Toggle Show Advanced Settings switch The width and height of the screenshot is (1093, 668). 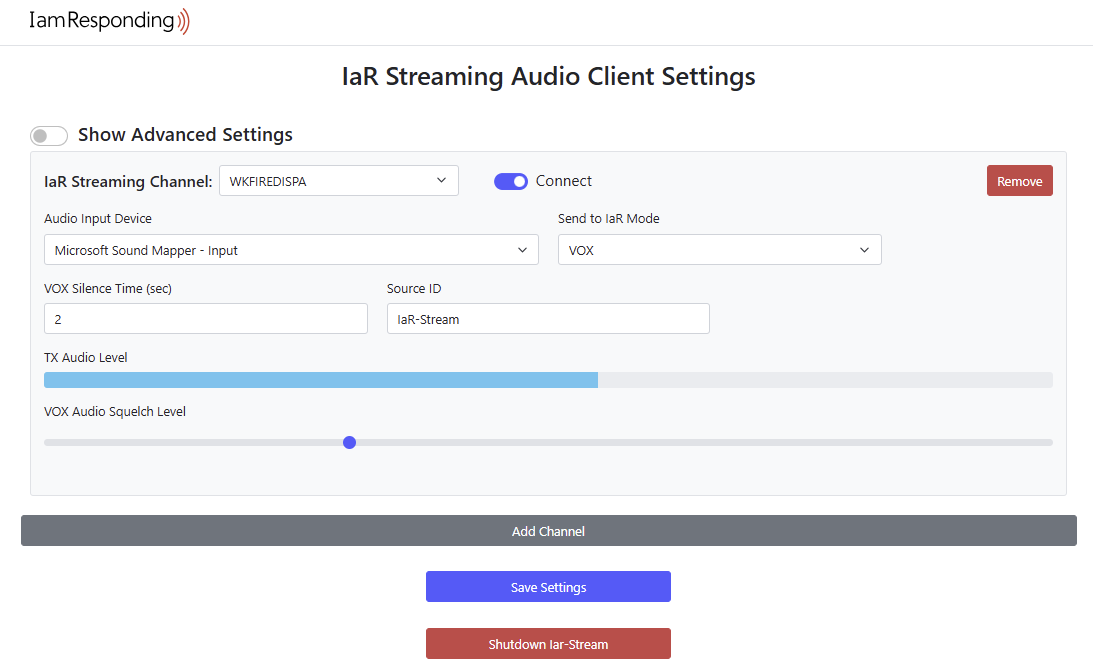coord(49,135)
